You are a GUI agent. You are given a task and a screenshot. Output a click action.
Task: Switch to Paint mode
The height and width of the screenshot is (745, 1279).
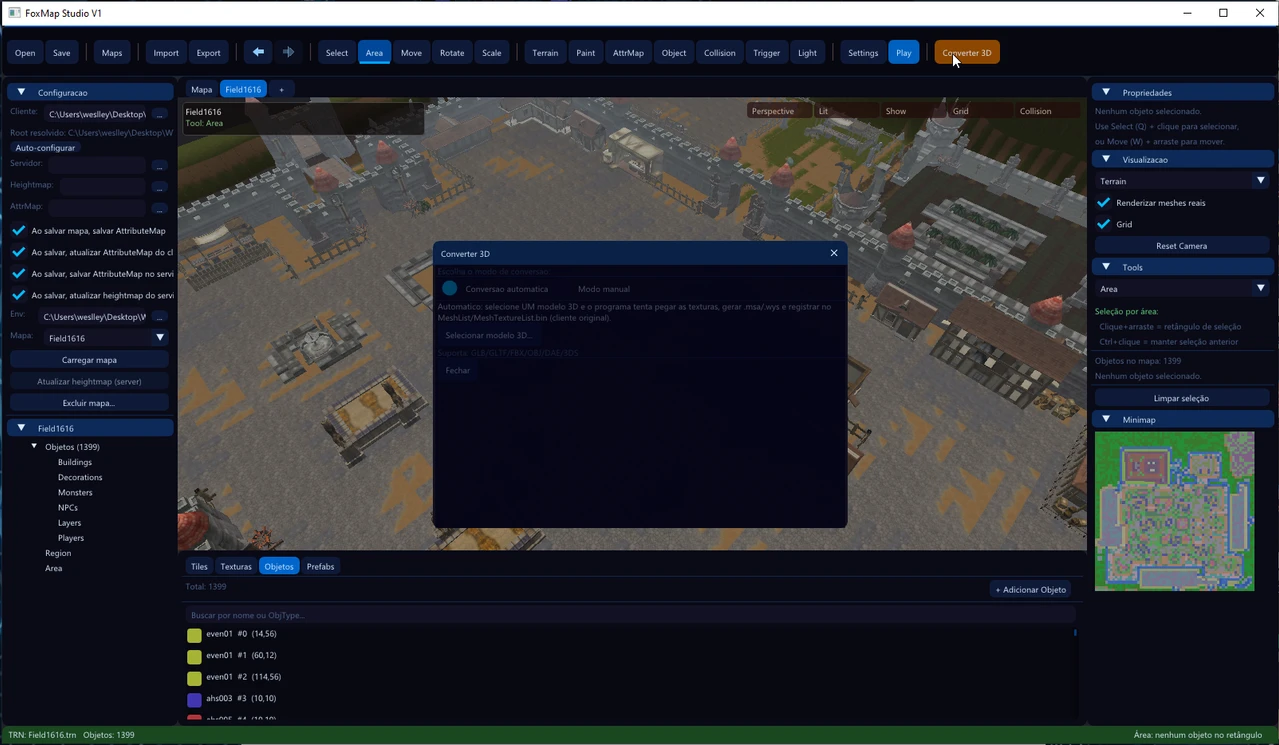(x=586, y=53)
